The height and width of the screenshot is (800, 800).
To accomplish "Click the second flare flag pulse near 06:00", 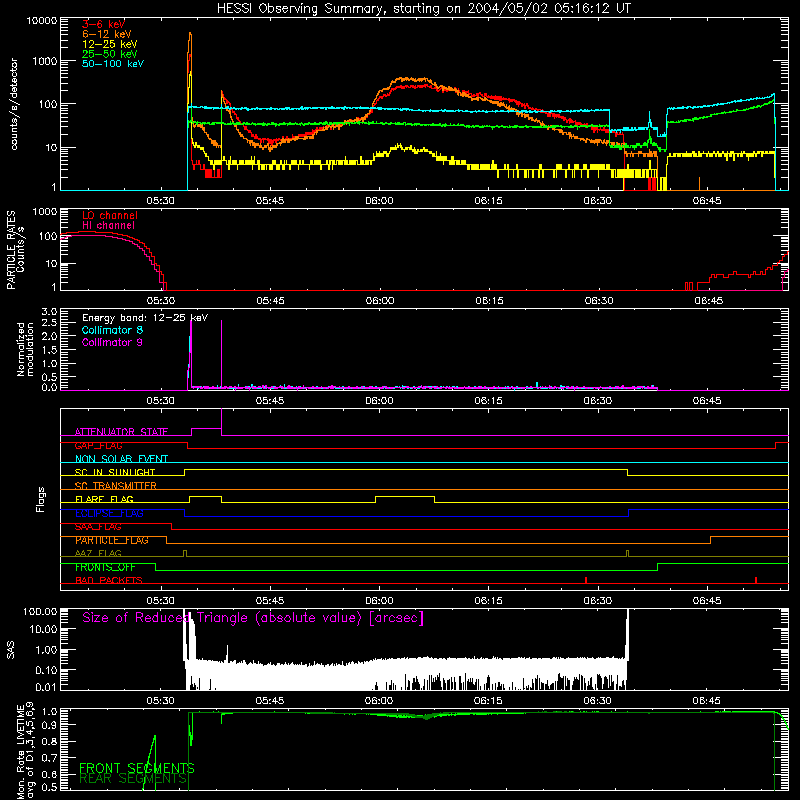I will (405, 499).
